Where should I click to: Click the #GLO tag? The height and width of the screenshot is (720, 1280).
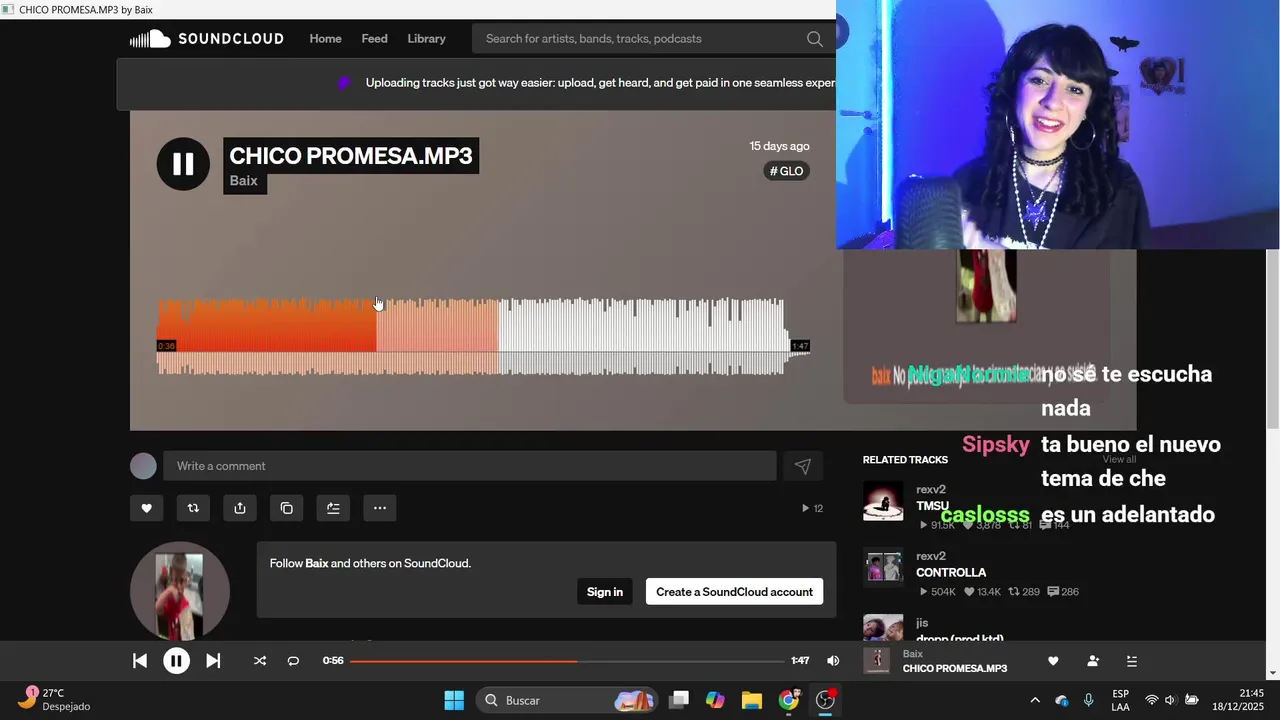[x=786, y=171]
